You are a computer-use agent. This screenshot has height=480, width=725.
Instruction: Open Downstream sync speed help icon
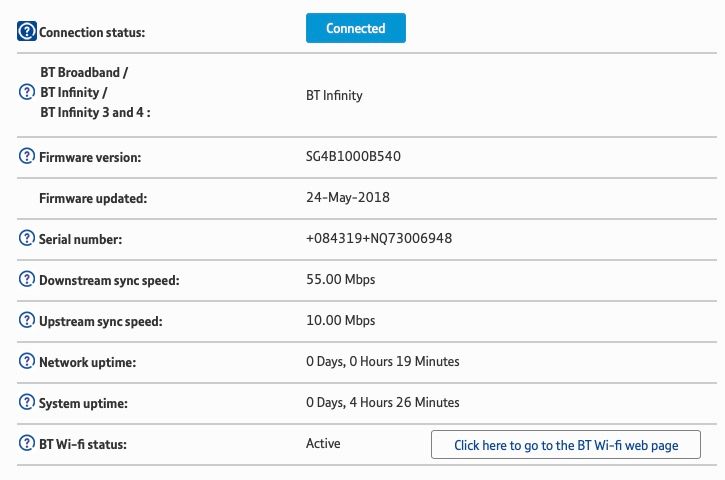(x=27, y=280)
